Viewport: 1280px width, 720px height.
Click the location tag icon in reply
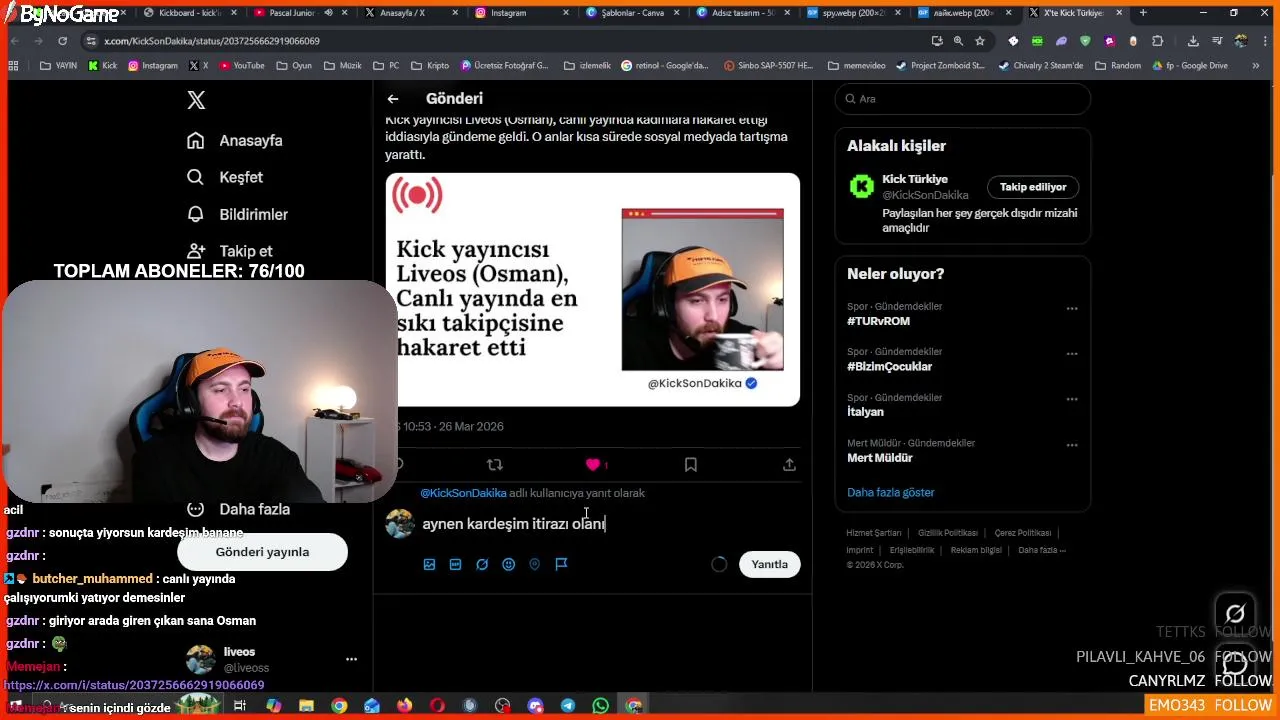pyautogui.click(x=534, y=564)
